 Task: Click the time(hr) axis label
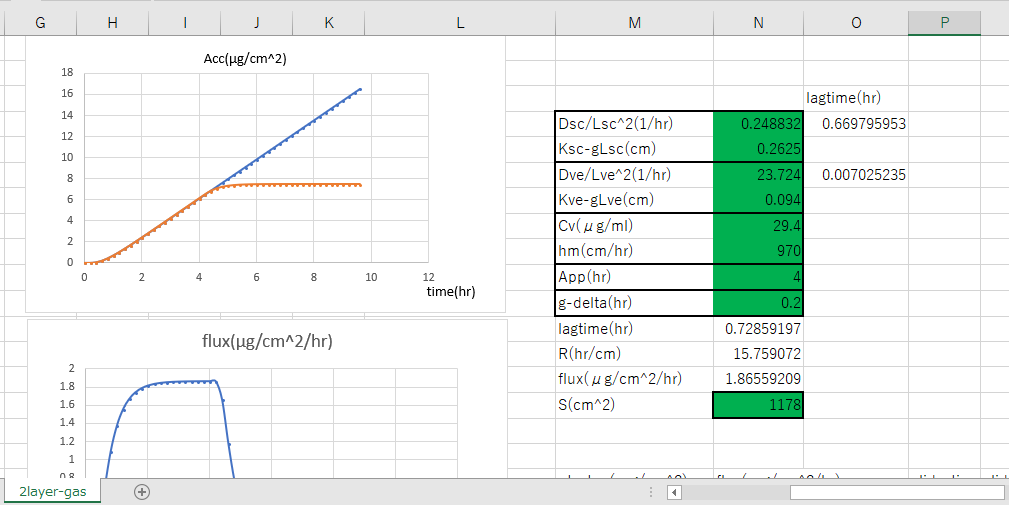(450, 291)
